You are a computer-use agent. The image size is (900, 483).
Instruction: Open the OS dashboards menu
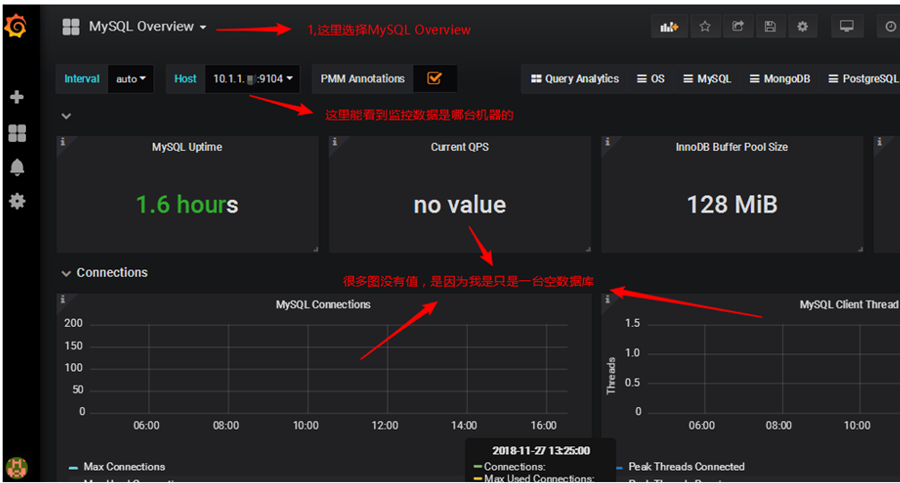(x=651, y=79)
